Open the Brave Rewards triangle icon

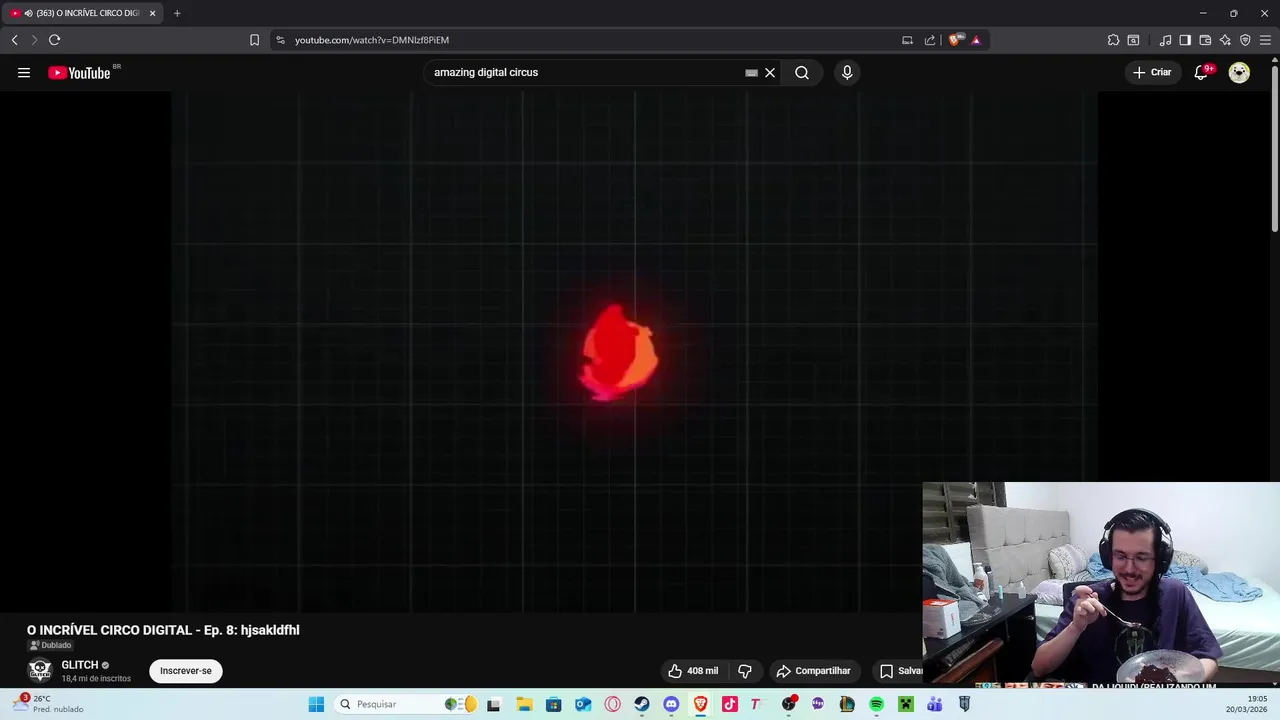click(x=976, y=40)
